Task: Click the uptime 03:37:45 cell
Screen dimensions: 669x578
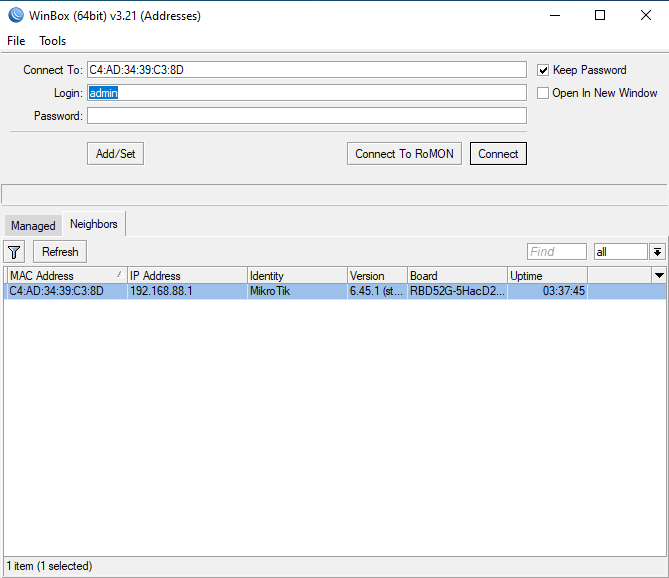Action: (547, 291)
